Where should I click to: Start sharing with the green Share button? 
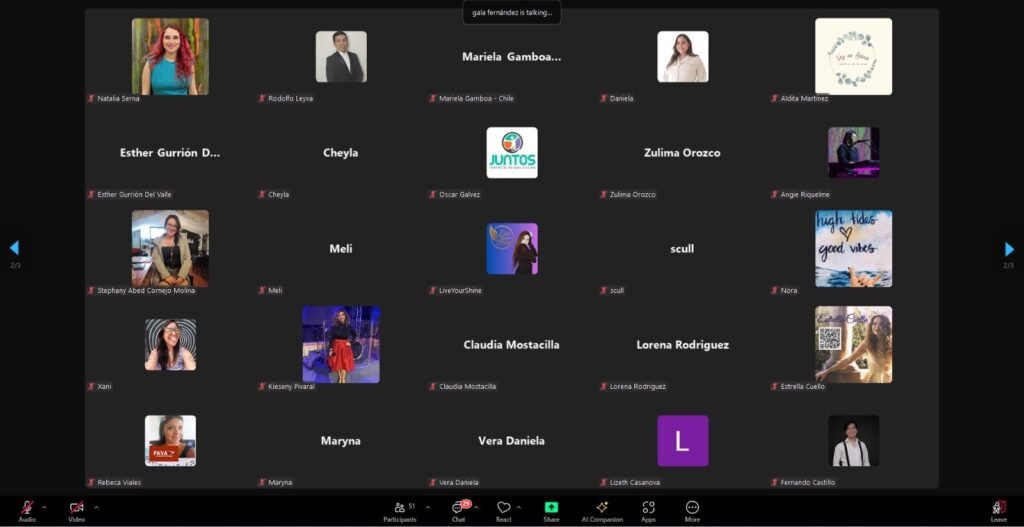click(551, 511)
